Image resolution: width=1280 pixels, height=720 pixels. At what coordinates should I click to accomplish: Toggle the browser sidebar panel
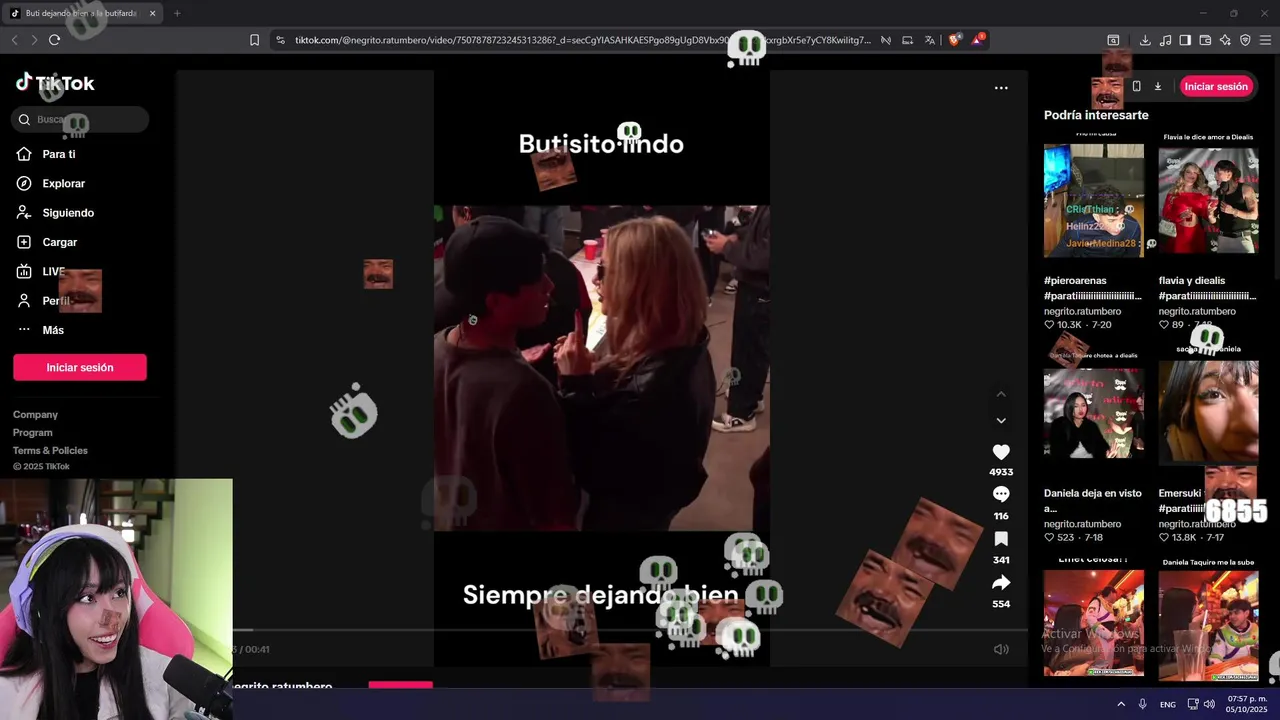click(1185, 40)
